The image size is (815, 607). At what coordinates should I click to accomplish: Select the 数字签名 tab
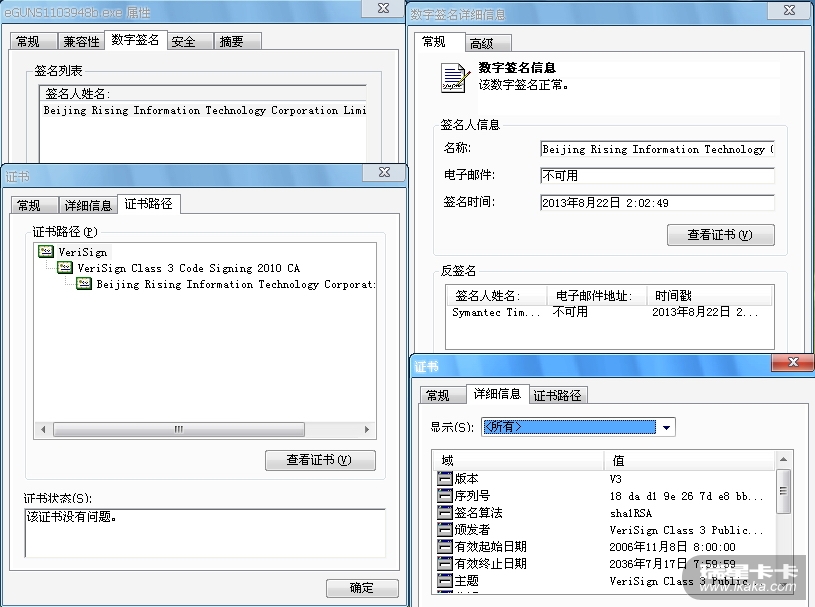click(x=136, y=40)
